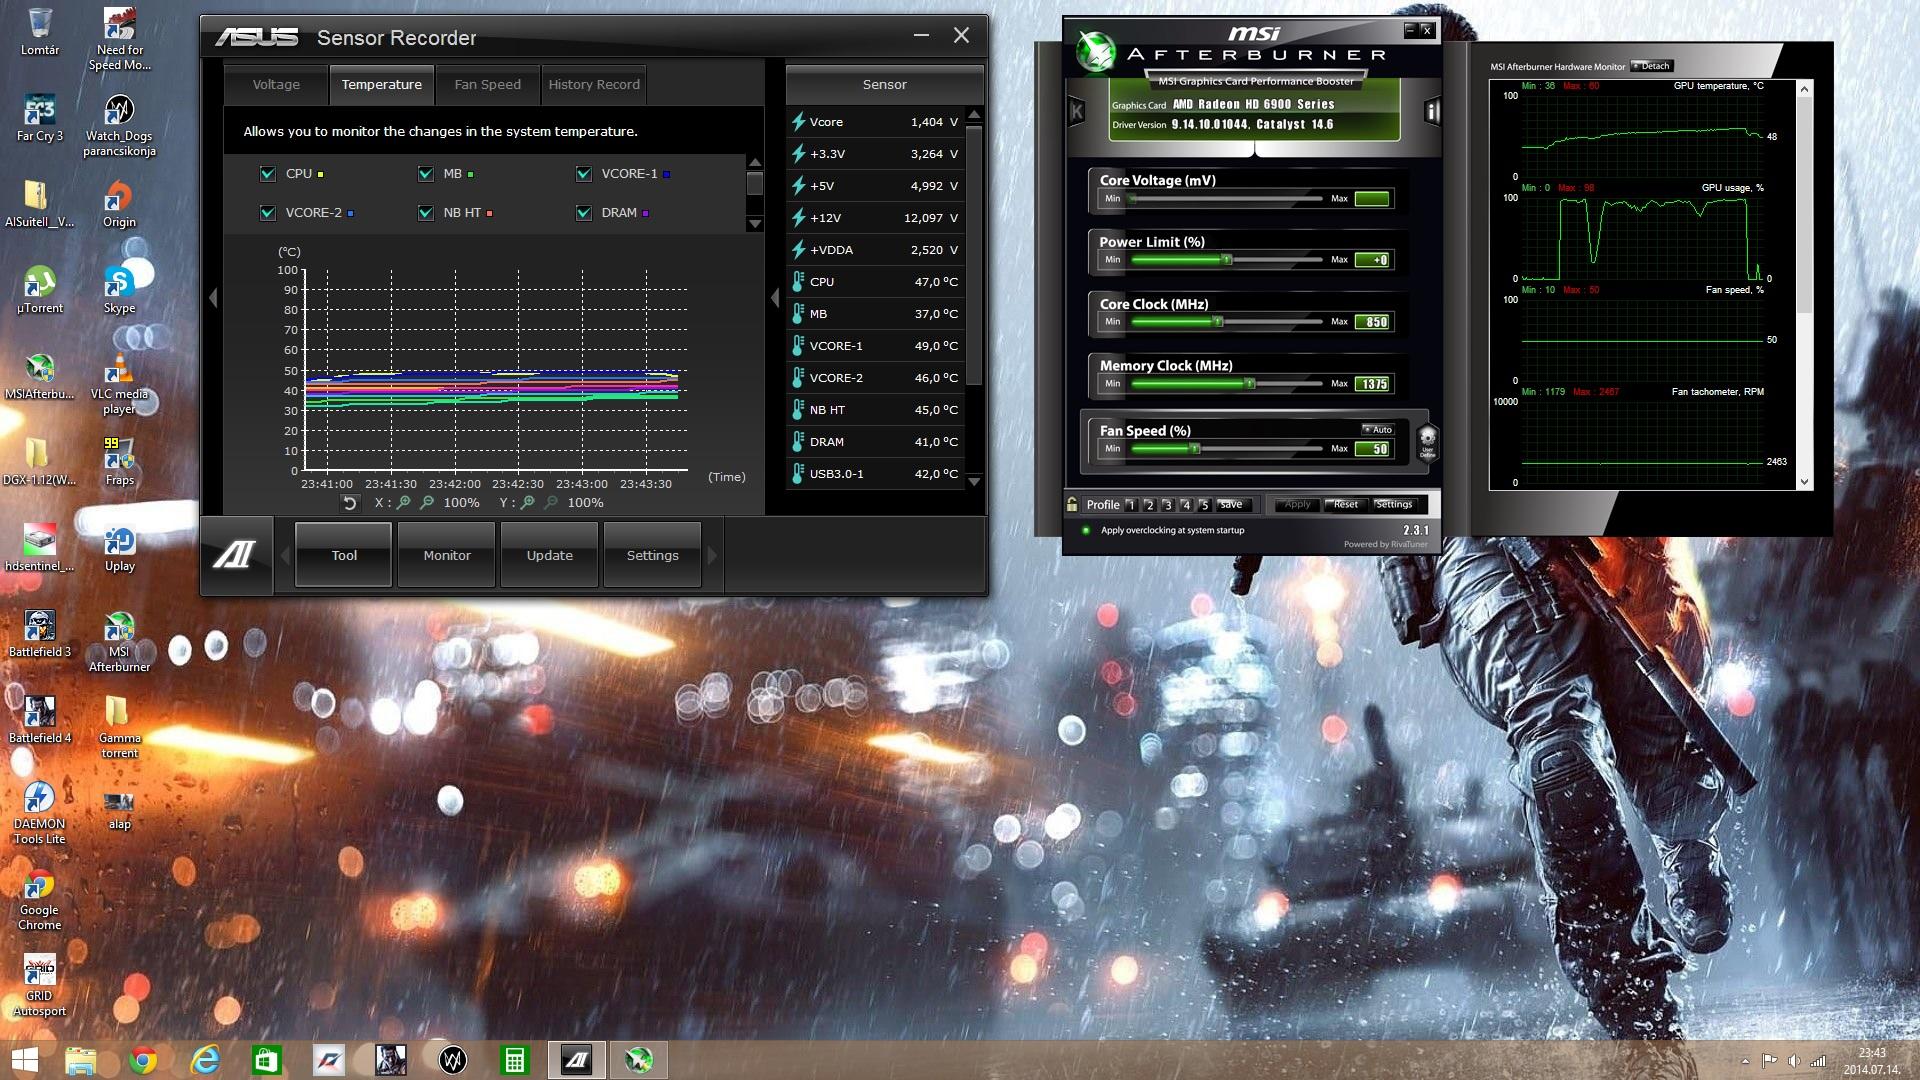Viewport: 1920px width, 1080px height.
Task: Open Afterburner Settings button
Action: click(1394, 505)
